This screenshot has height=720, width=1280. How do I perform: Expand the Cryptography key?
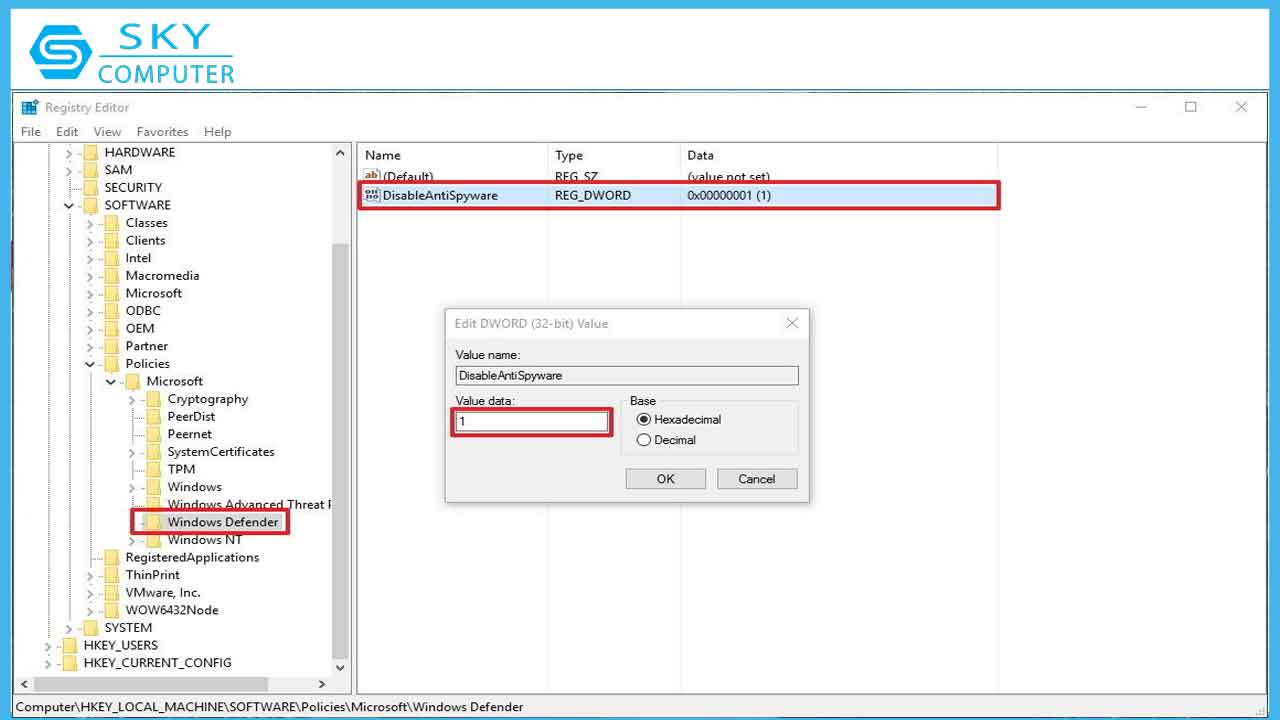click(x=132, y=399)
